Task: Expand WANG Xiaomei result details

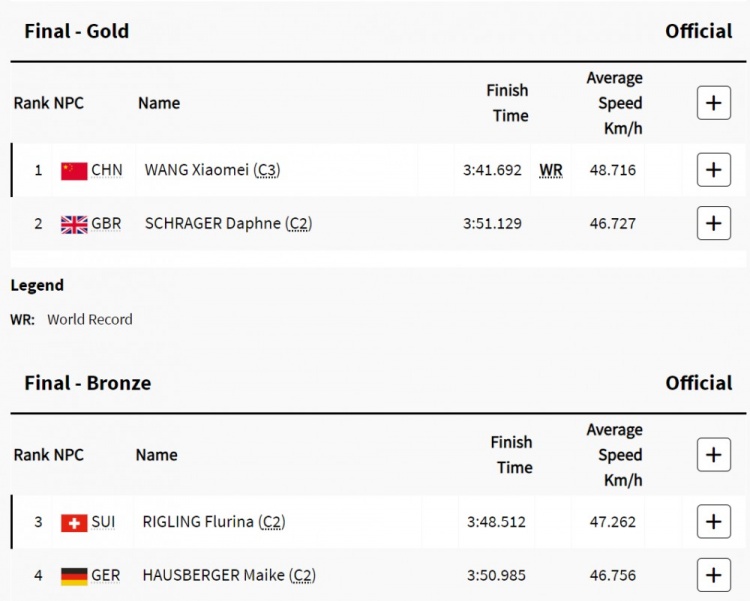Action: coord(714,170)
